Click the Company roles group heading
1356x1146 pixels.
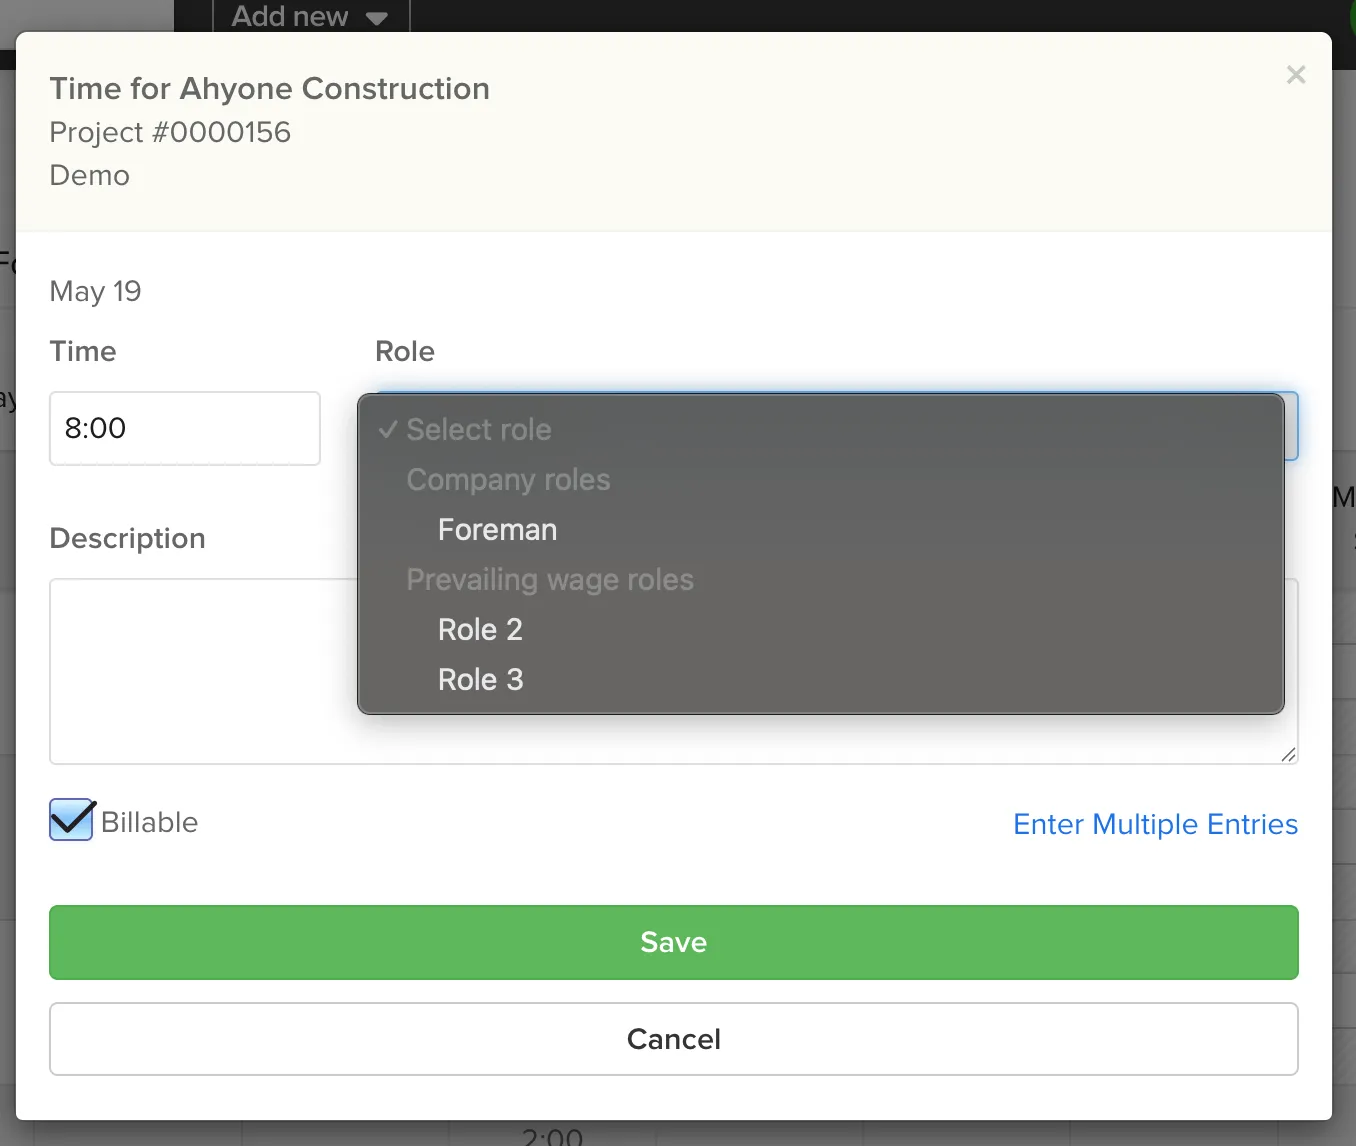pos(508,480)
